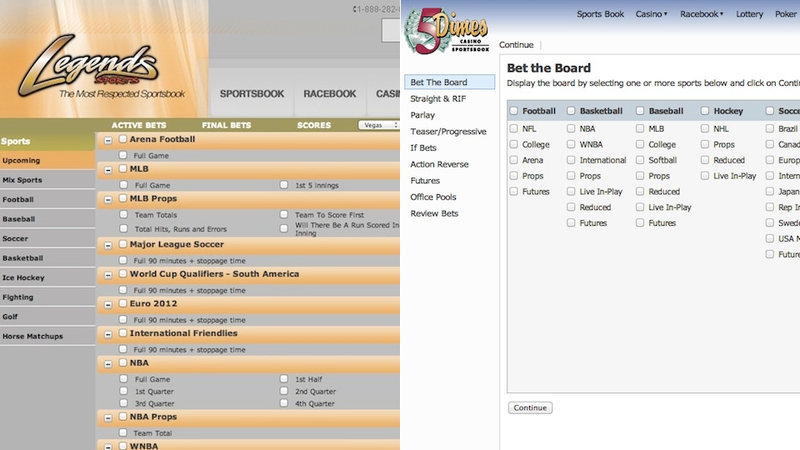Image resolution: width=800 pixels, height=450 pixels.
Task: Select Bet The Board in left menu
Action: click(449, 82)
